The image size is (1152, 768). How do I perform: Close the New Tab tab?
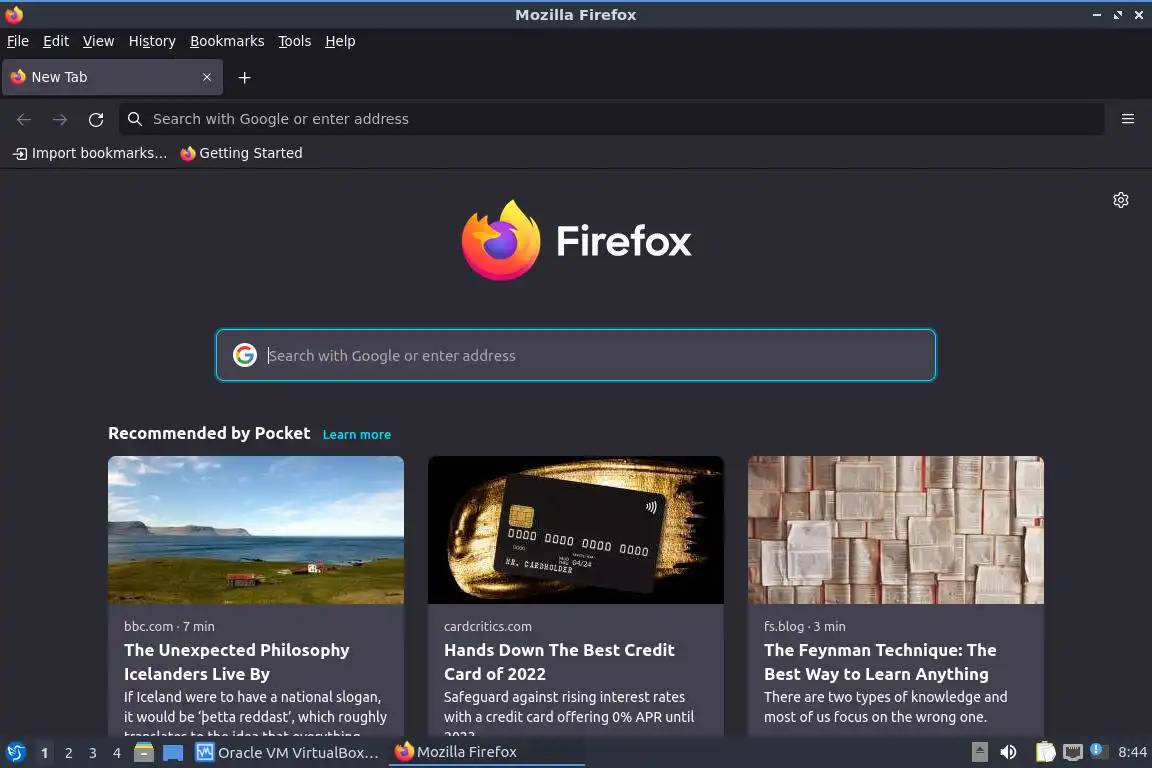(x=206, y=77)
